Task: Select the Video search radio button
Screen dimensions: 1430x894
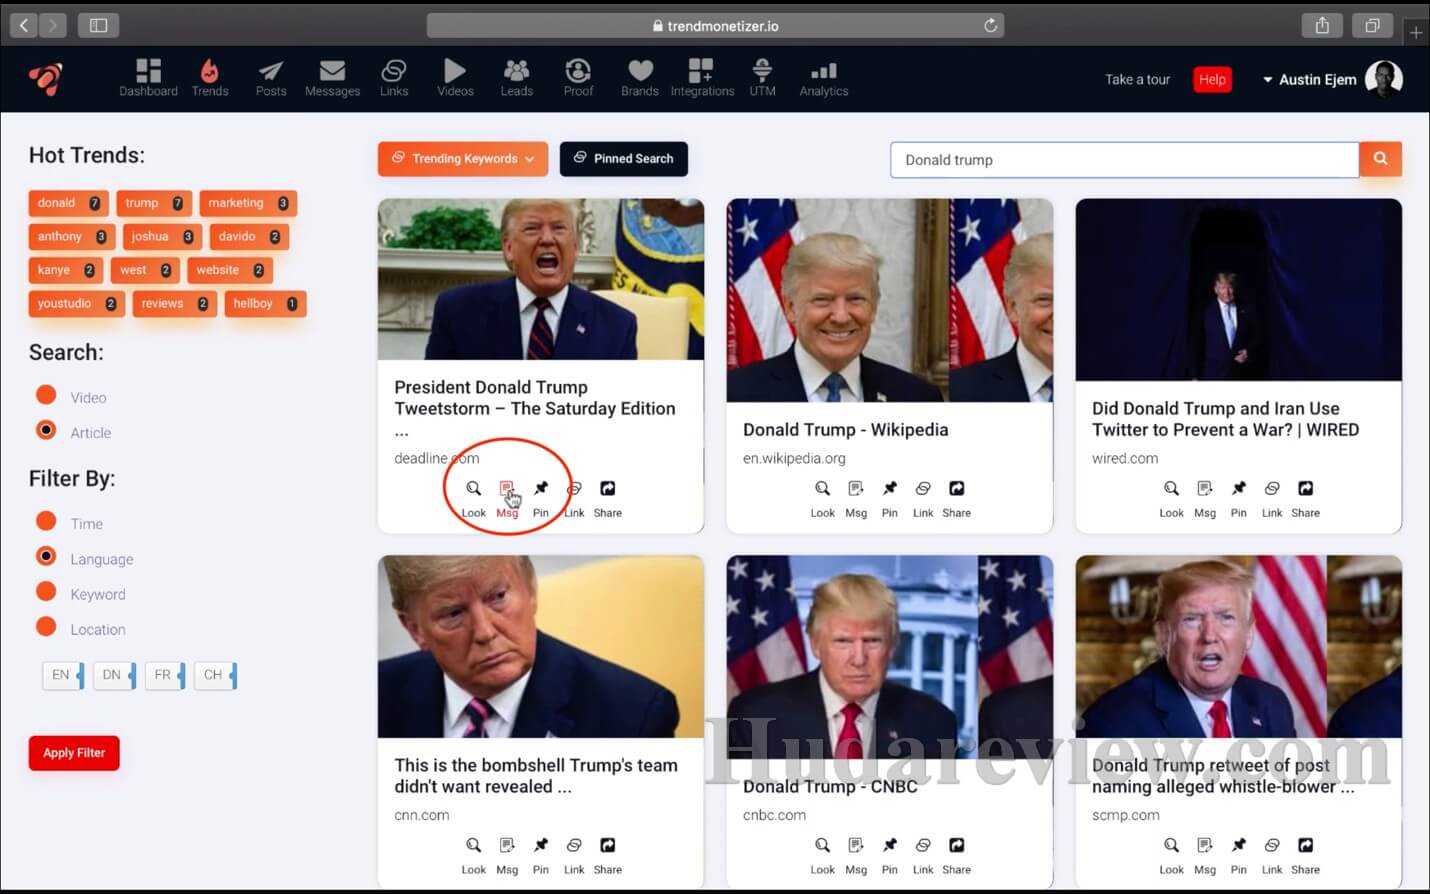Action: coord(46,394)
